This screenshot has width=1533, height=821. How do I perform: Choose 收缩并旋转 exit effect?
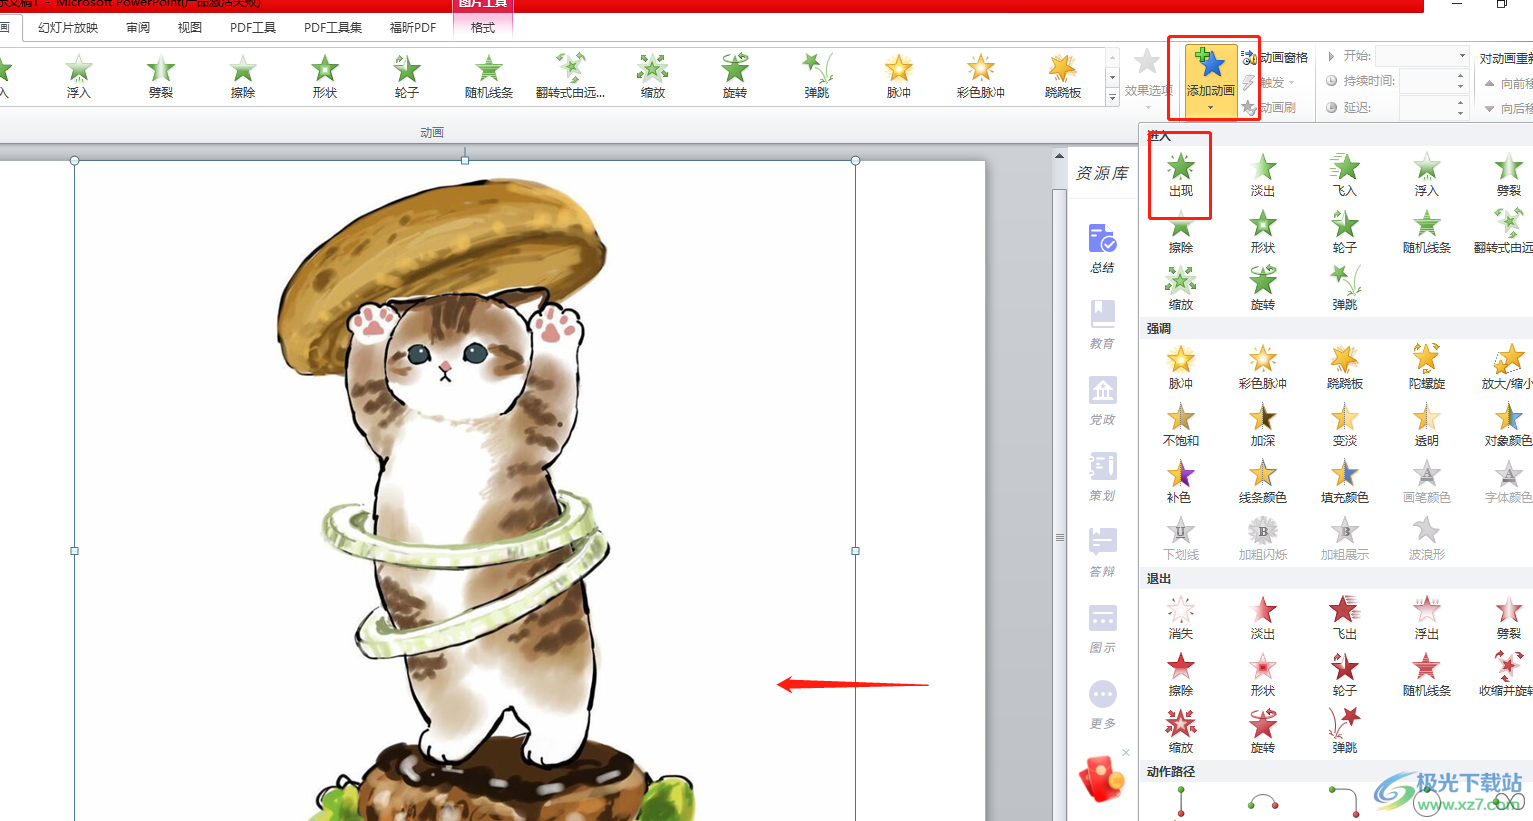click(1508, 674)
